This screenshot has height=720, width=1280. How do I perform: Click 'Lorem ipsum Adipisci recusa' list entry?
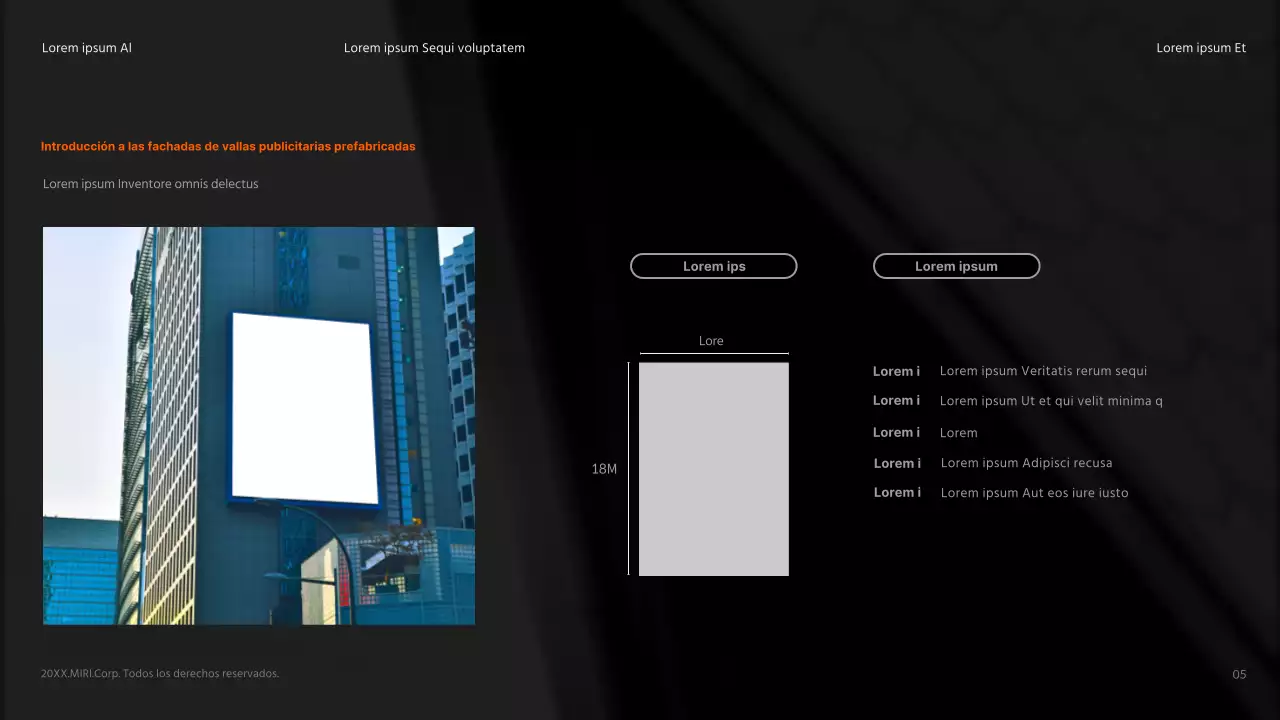coord(1026,463)
